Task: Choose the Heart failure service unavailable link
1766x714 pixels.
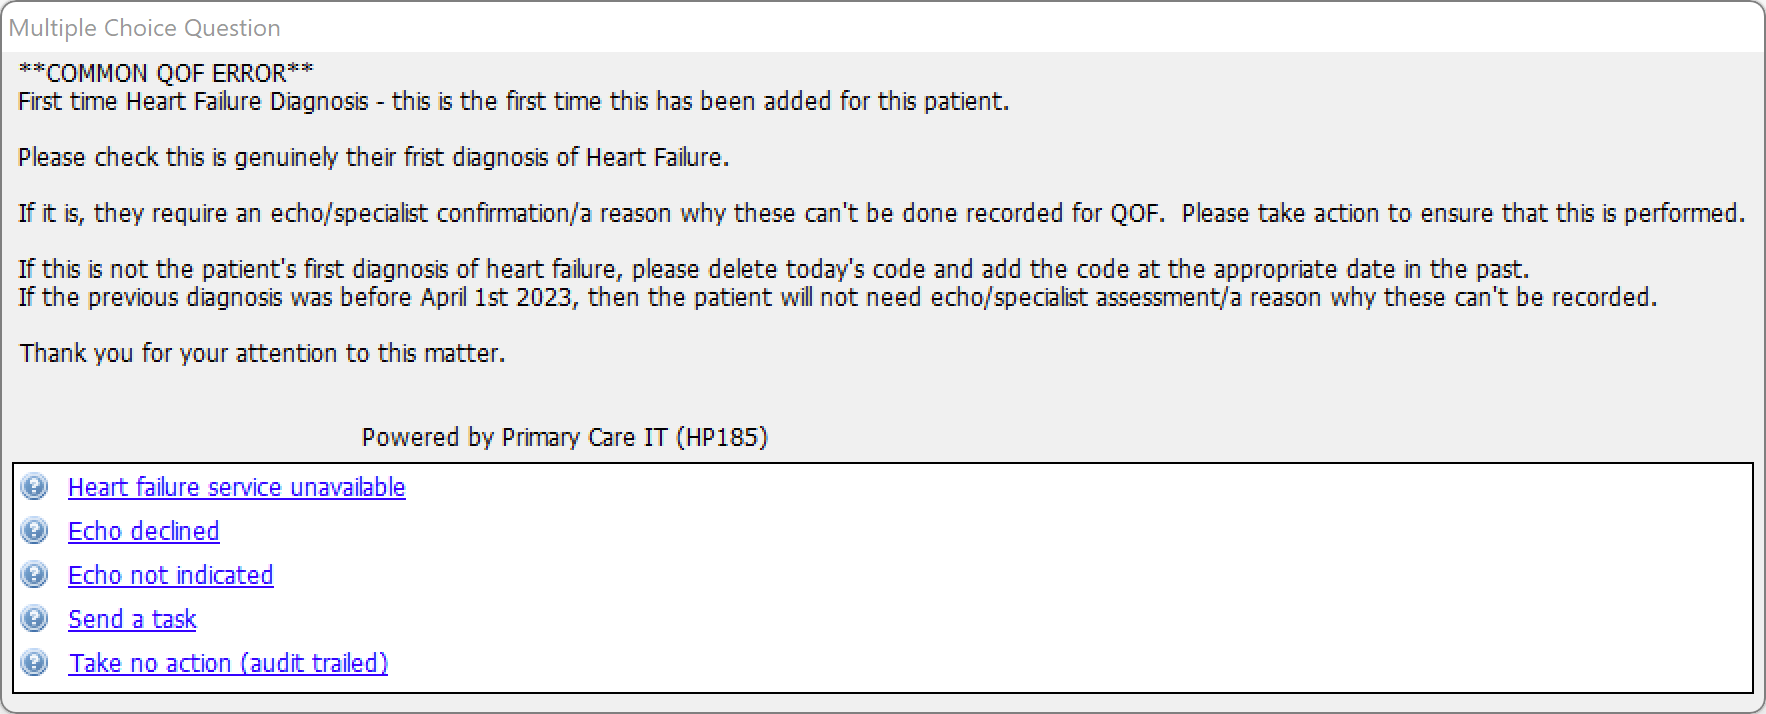Action: tap(237, 487)
